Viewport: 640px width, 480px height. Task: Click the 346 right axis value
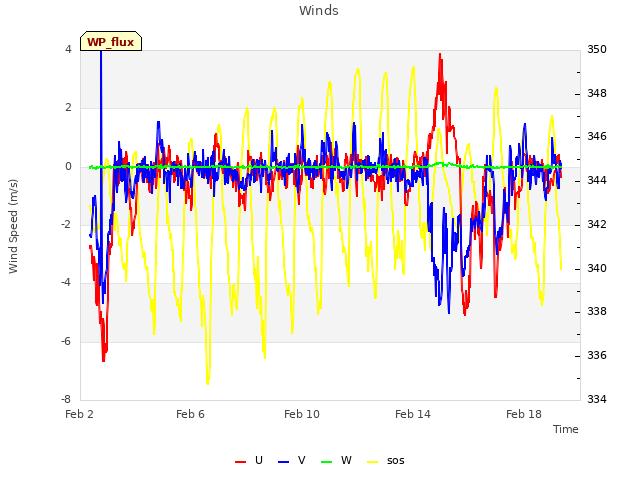[597, 136]
